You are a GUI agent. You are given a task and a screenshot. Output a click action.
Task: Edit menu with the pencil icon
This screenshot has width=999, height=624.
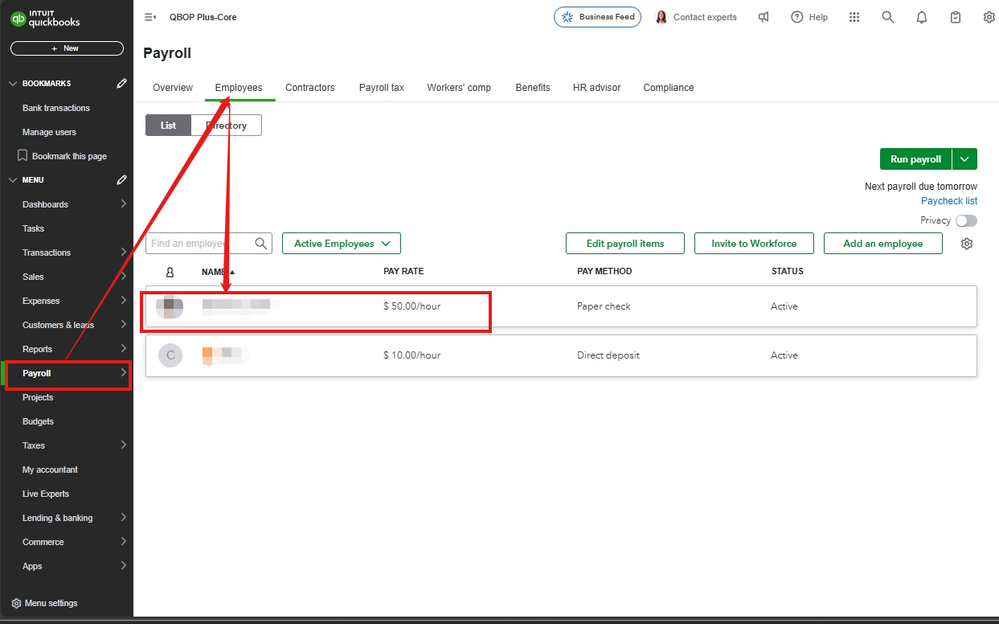[x=122, y=180]
